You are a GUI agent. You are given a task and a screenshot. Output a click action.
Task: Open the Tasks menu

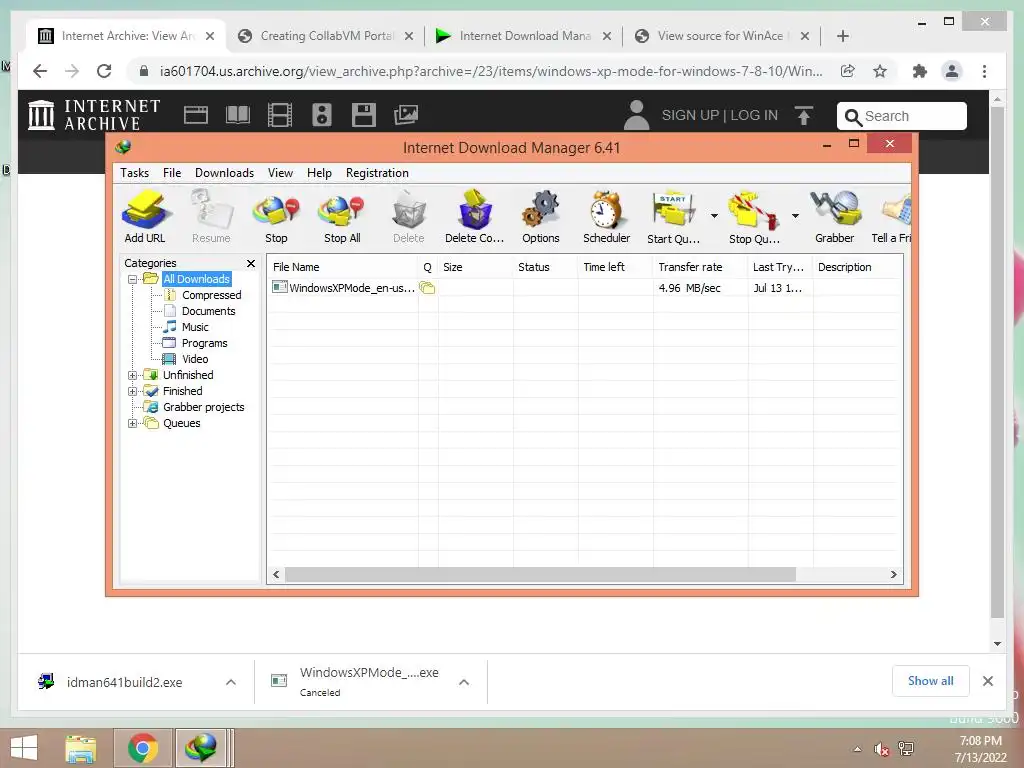pos(135,173)
